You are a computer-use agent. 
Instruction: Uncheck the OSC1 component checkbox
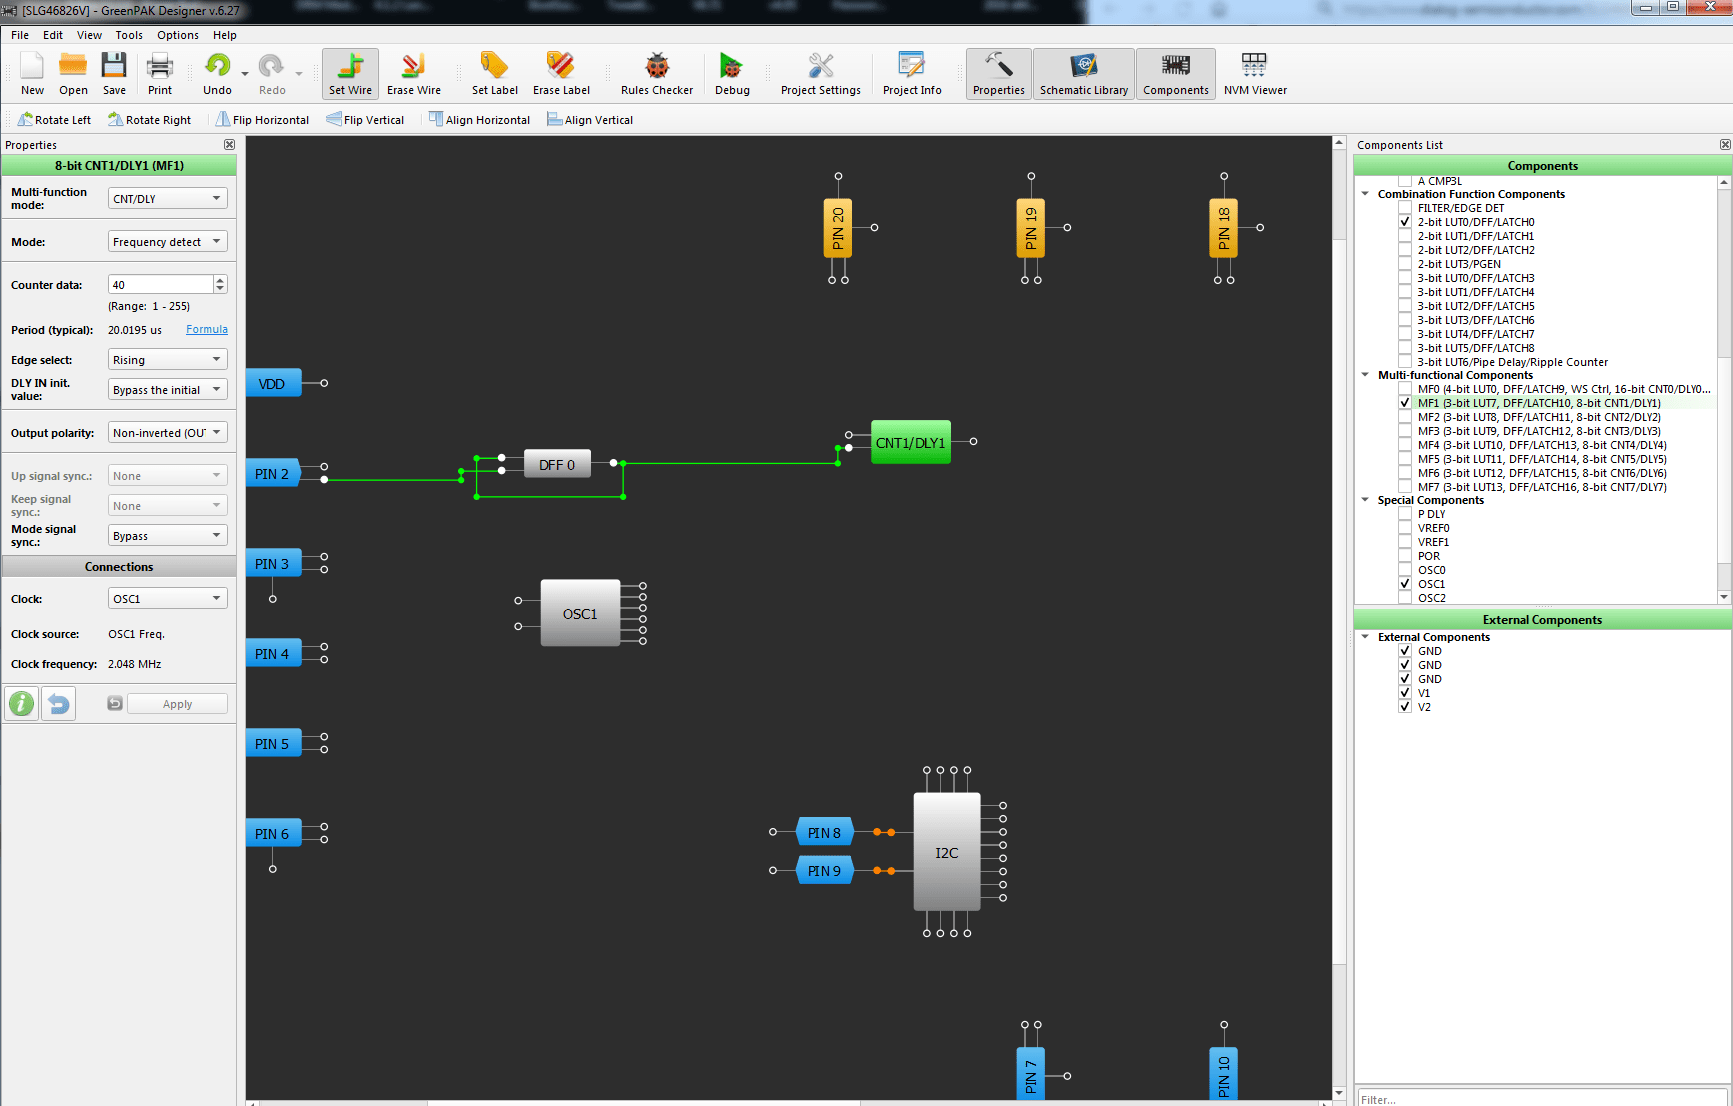1405,584
